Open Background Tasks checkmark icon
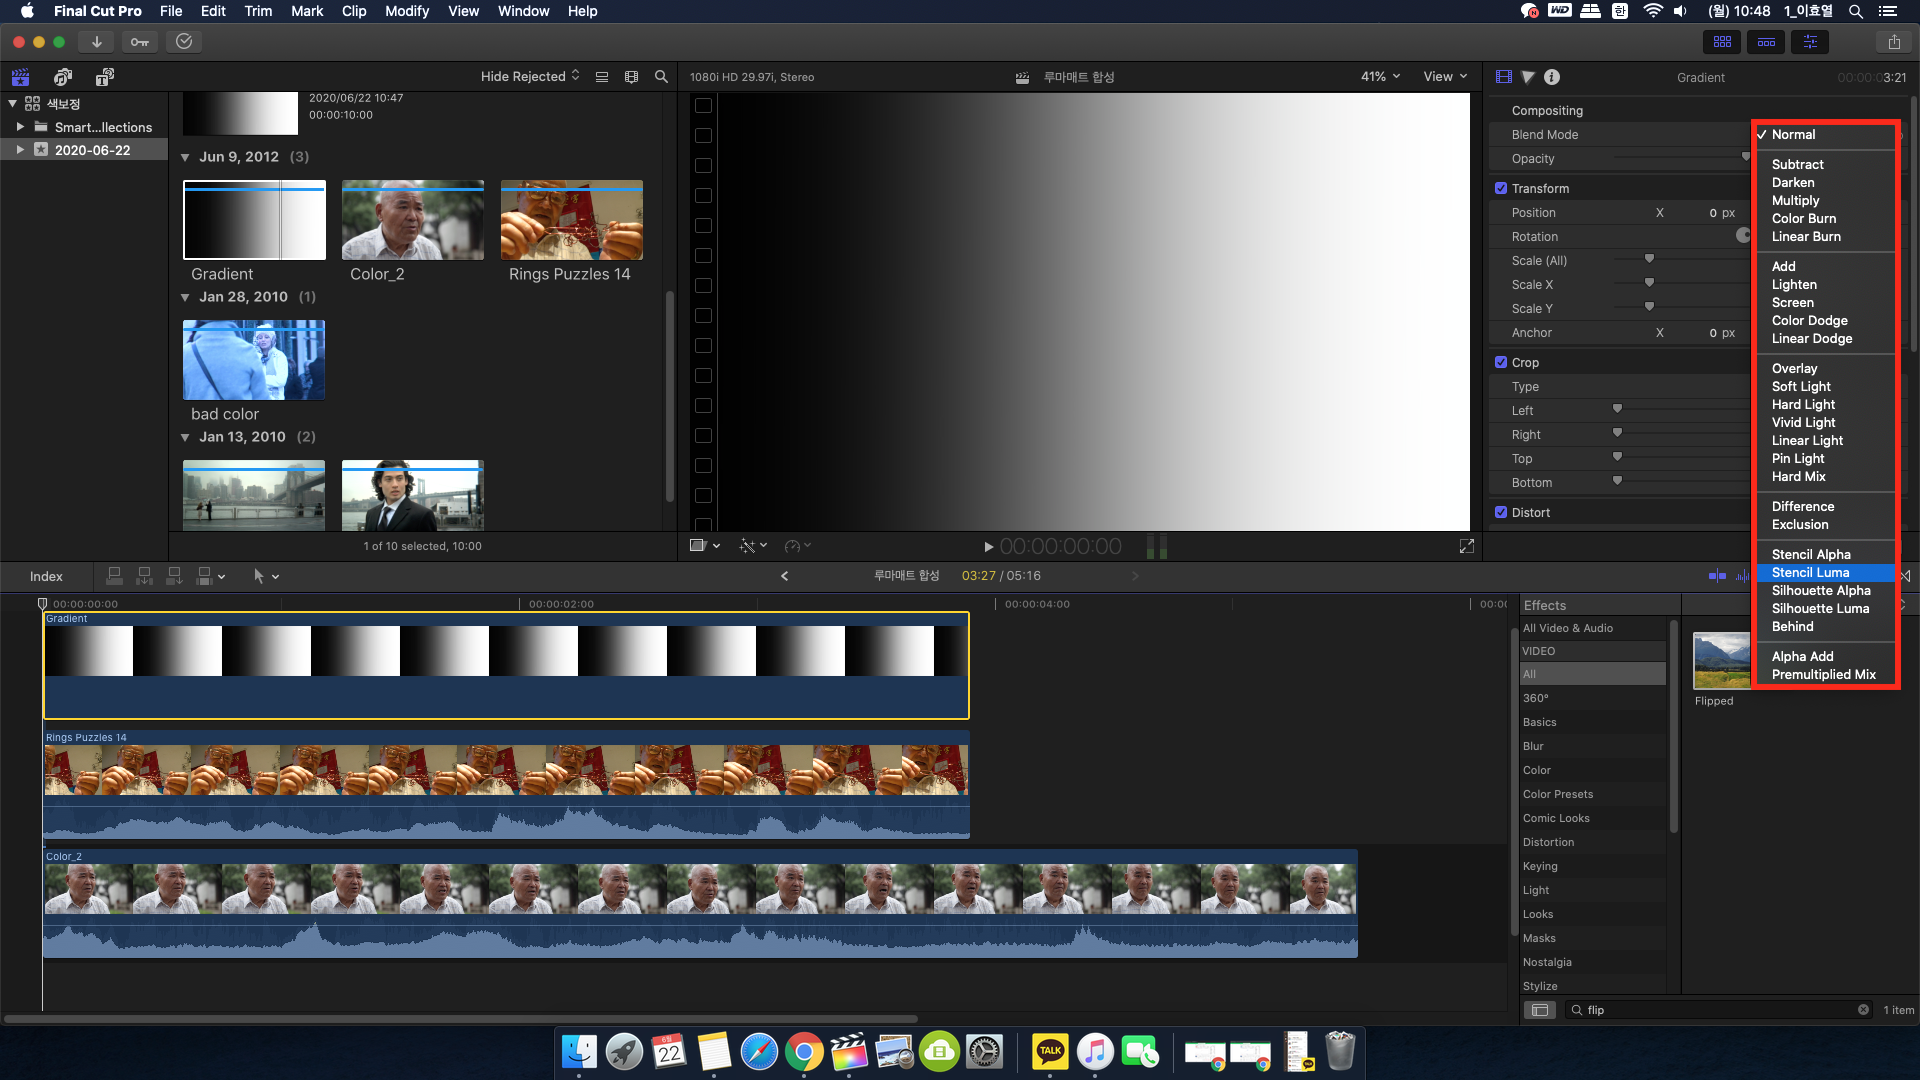This screenshot has height=1080, width=1920. coord(184,42)
